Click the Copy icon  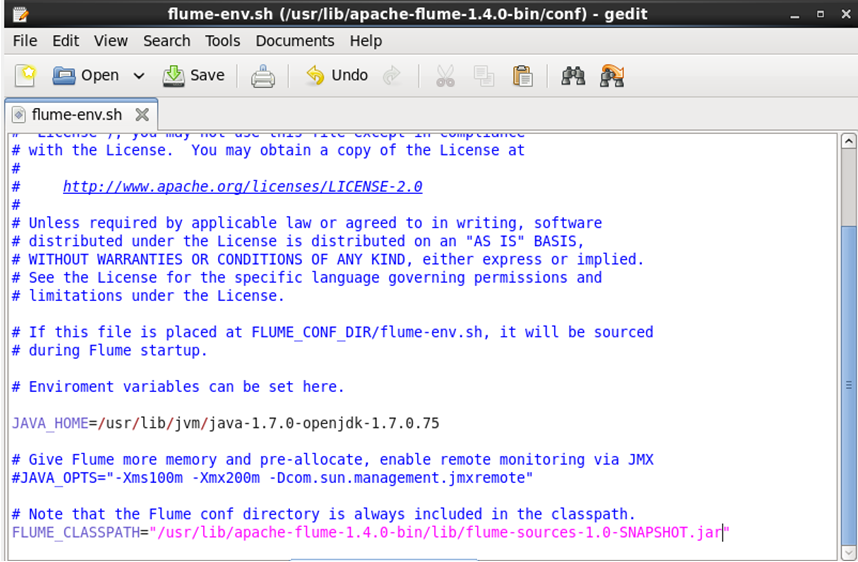pyautogui.click(x=484, y=76)
